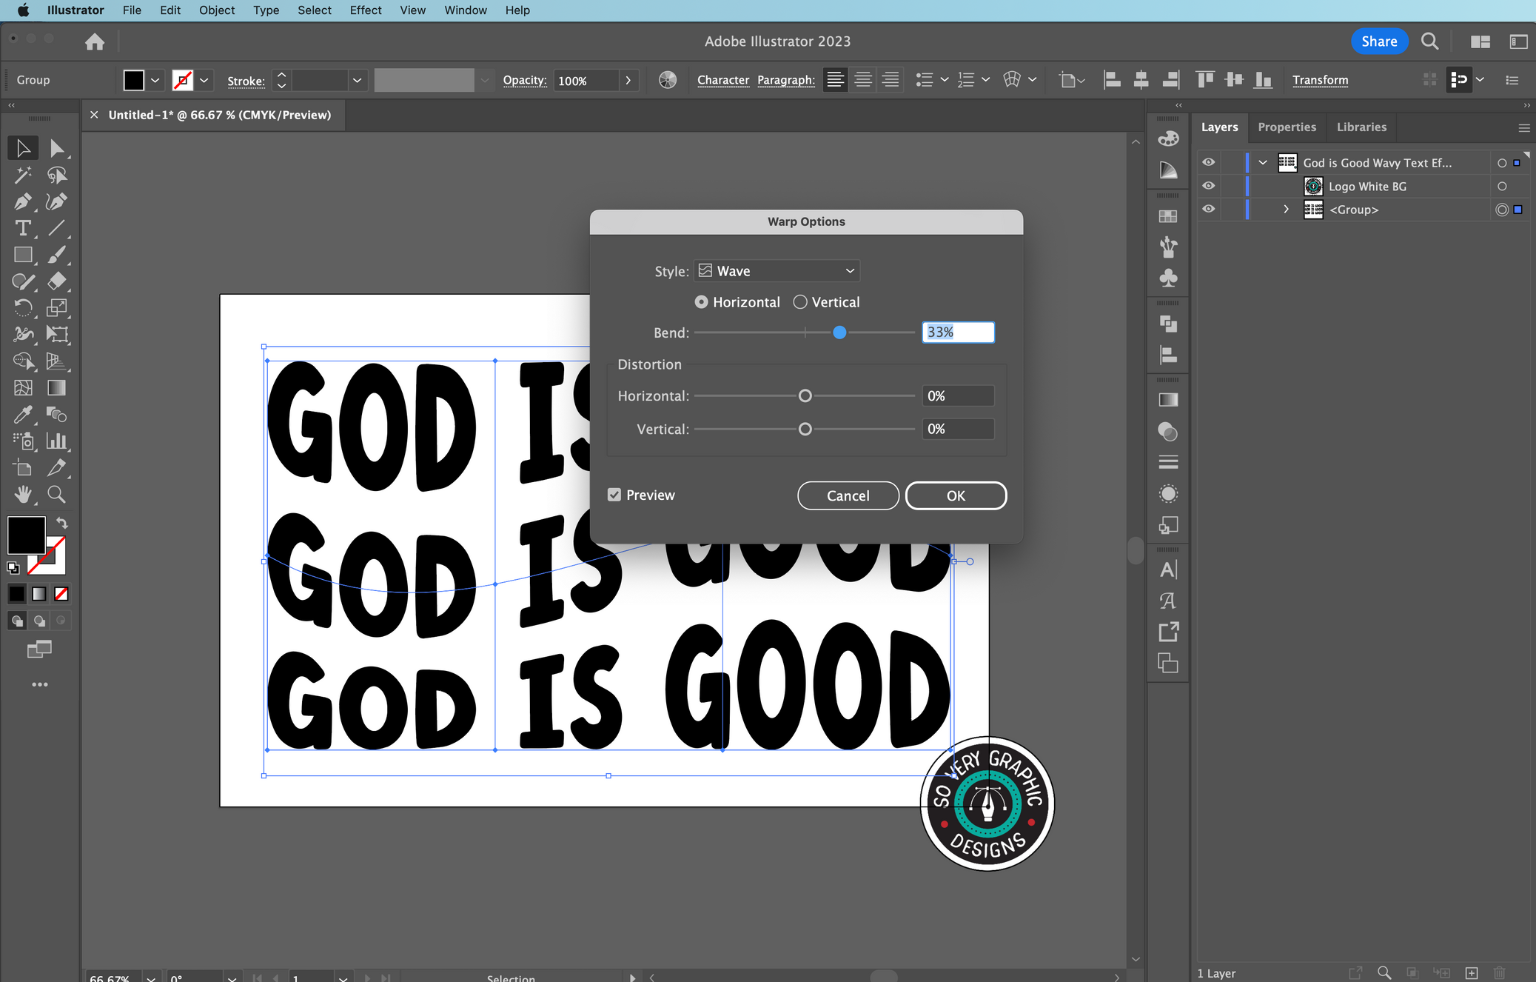The image size is (1536, 982).
Task: Pick the Gradient tool
Action: click(x=57, y=388)
